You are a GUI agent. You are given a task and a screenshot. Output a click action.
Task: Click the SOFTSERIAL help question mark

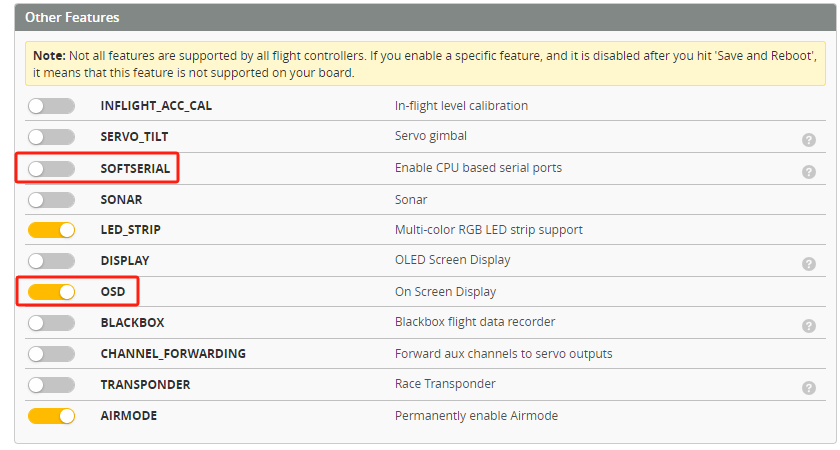coord(809,171)
